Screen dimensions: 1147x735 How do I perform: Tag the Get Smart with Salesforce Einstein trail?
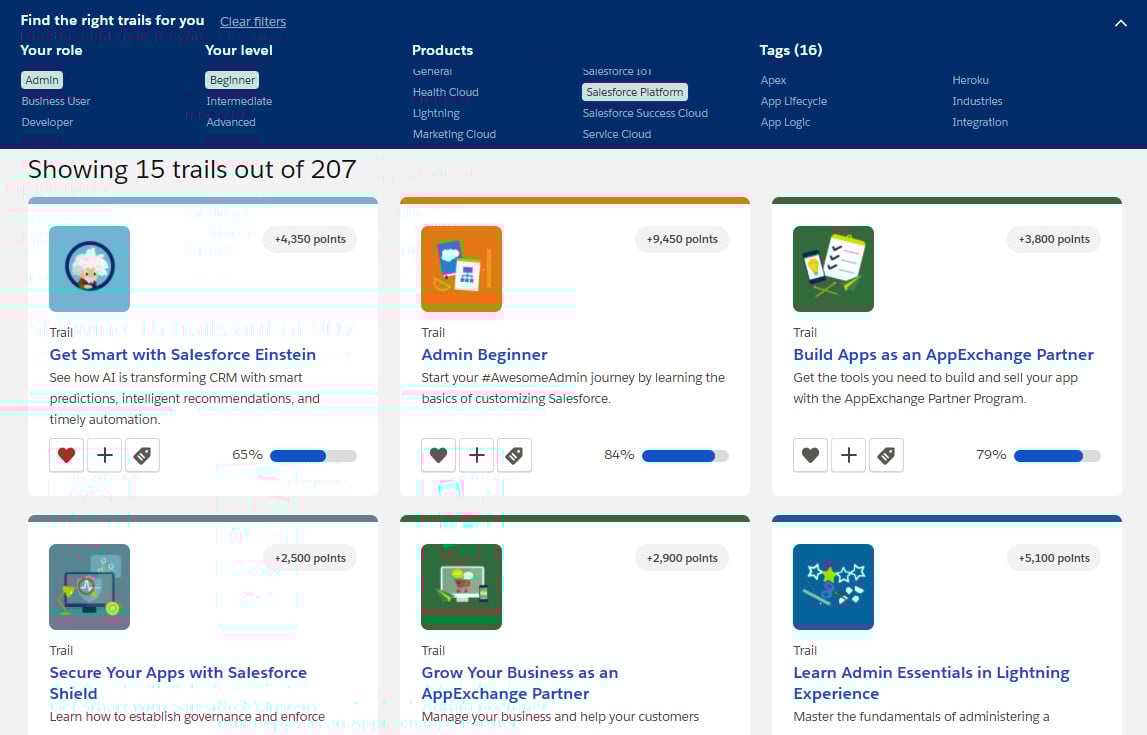tap(143, 455)
